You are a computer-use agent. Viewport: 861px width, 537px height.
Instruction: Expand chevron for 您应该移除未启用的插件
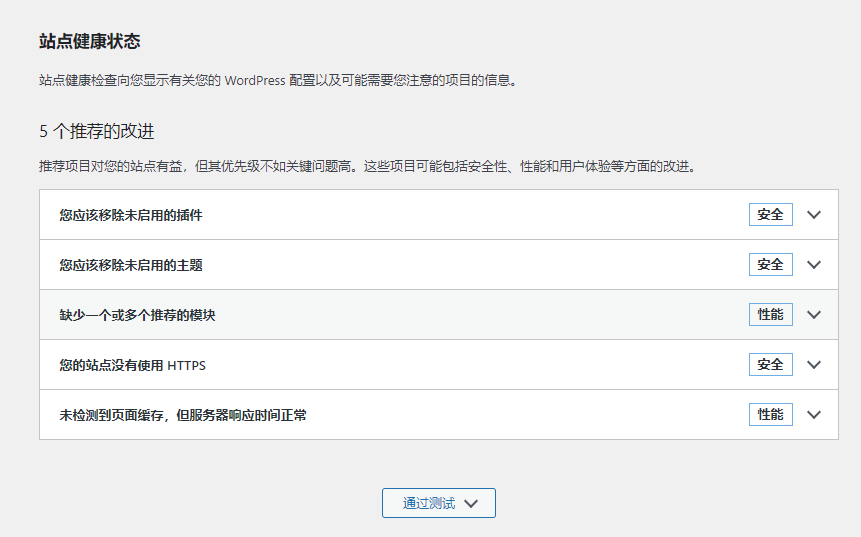[813, 215]
